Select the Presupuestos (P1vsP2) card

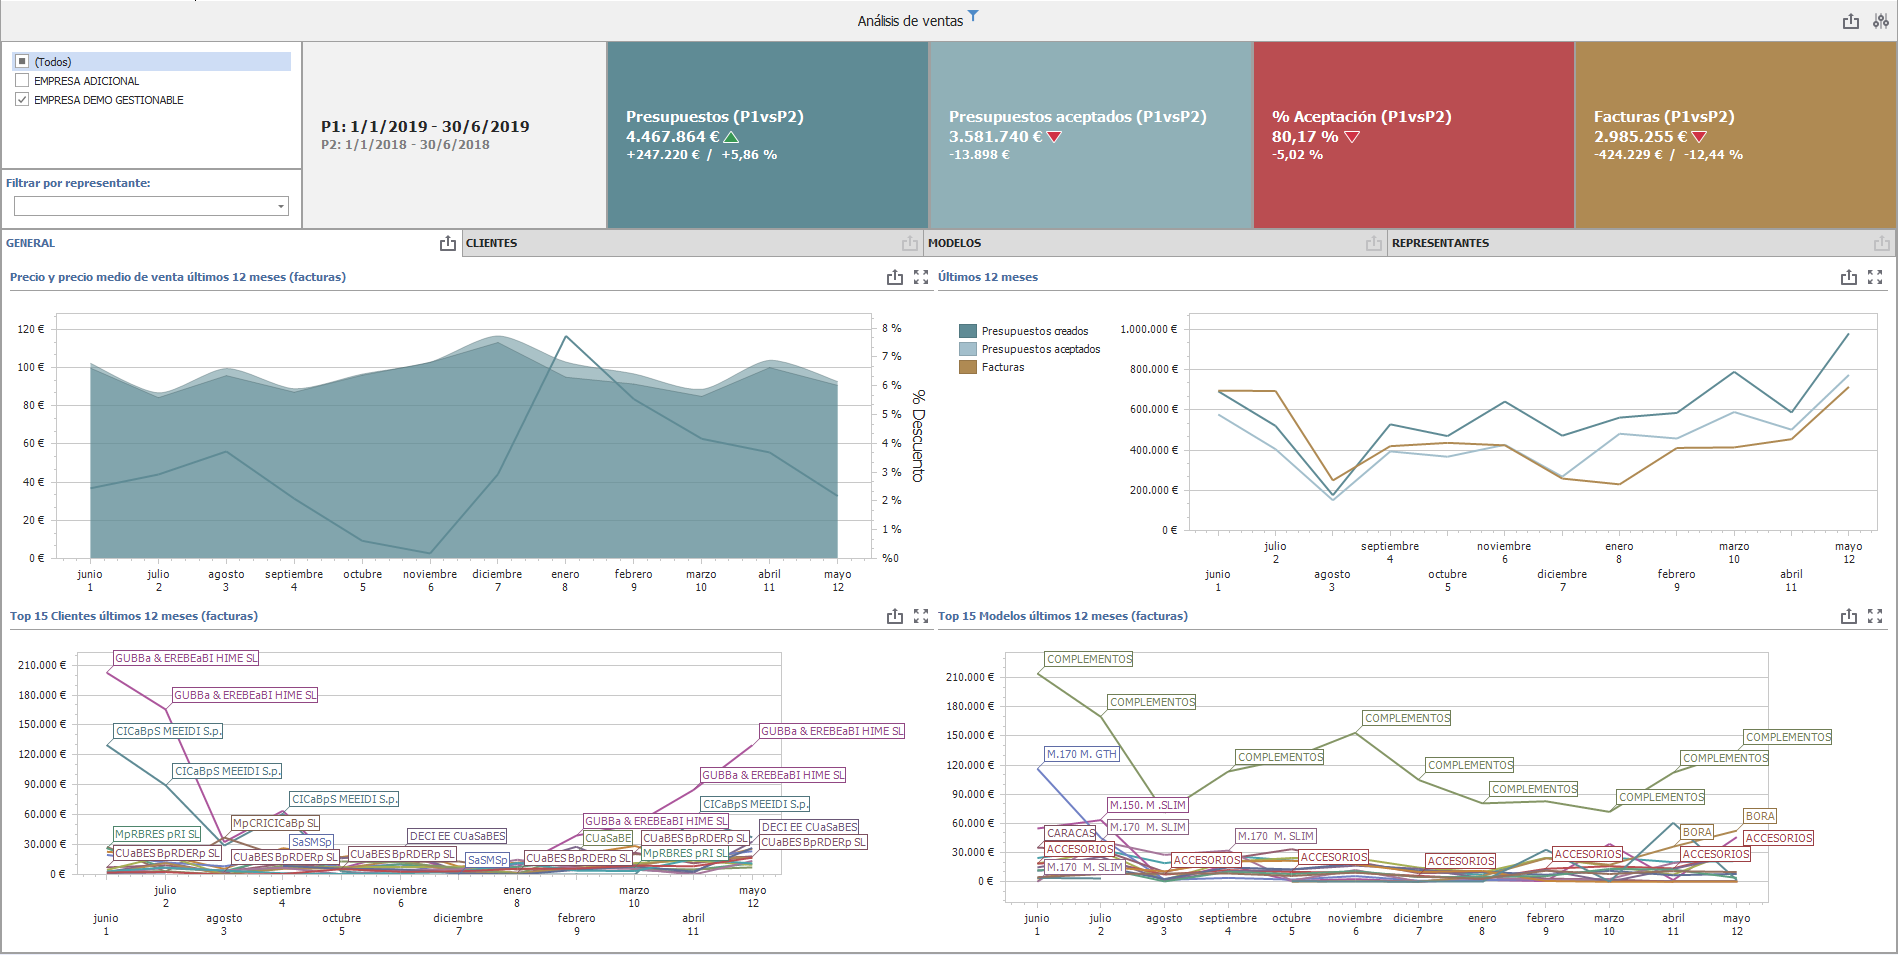pos(768,135)
